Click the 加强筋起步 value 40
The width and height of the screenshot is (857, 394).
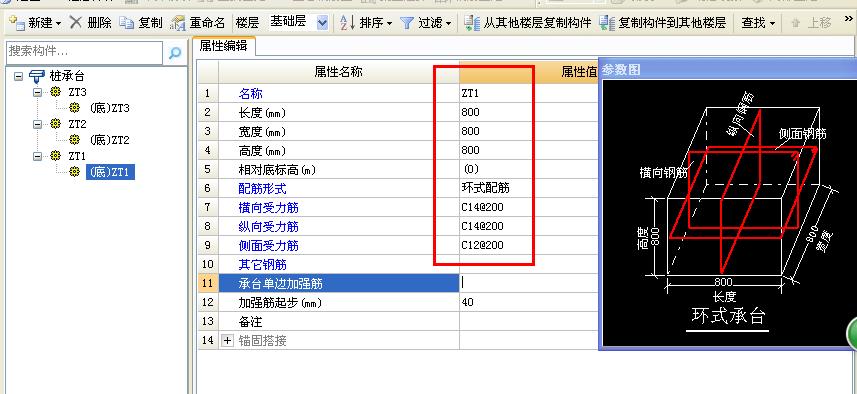[x=529, y=302]
